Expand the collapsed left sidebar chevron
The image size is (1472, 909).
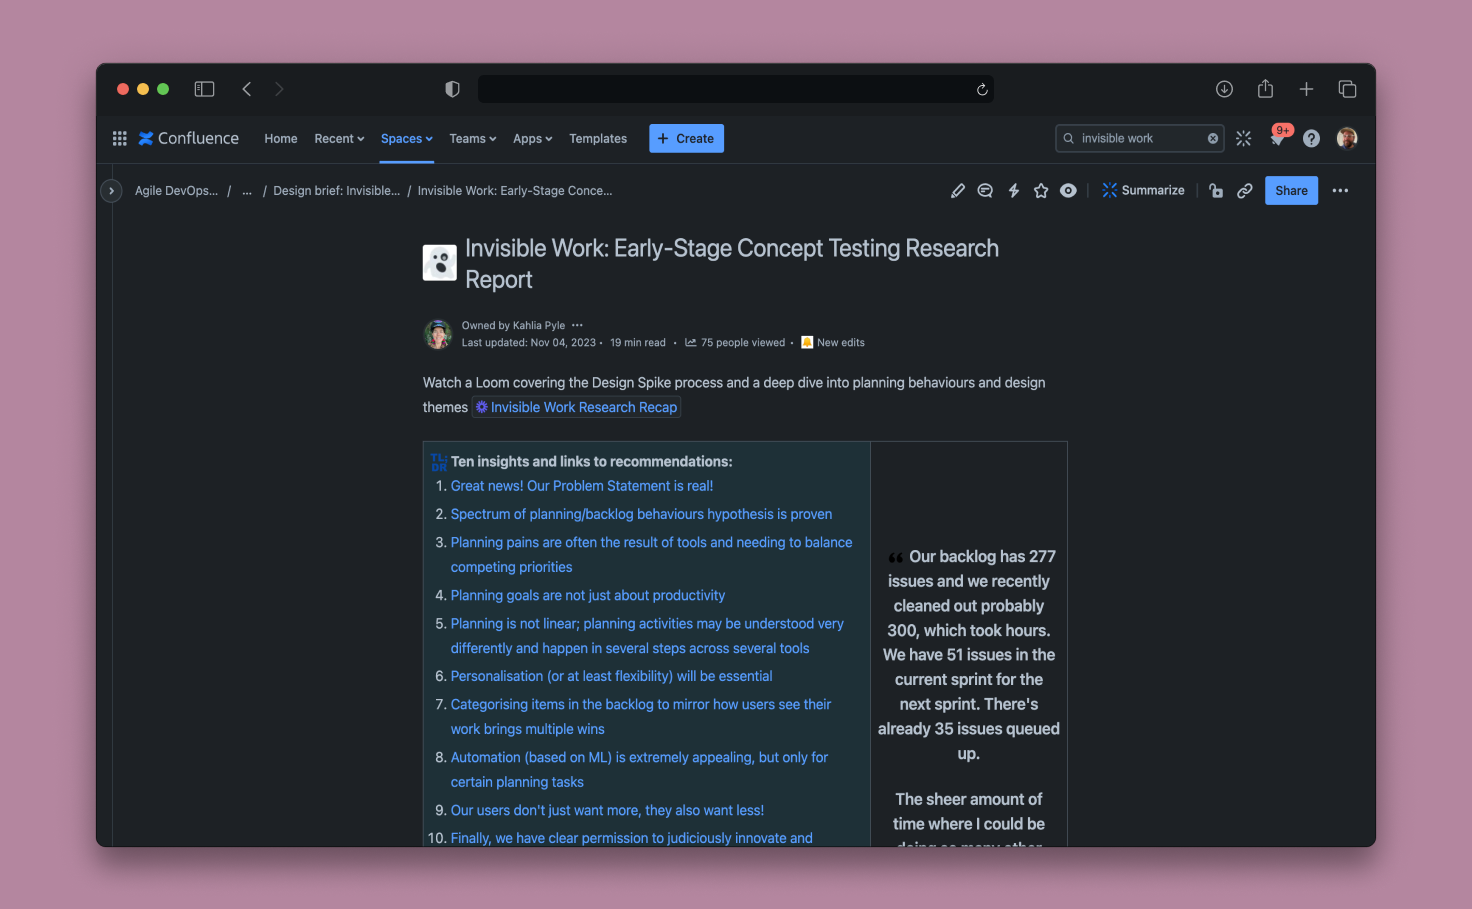tap(111, 191)
